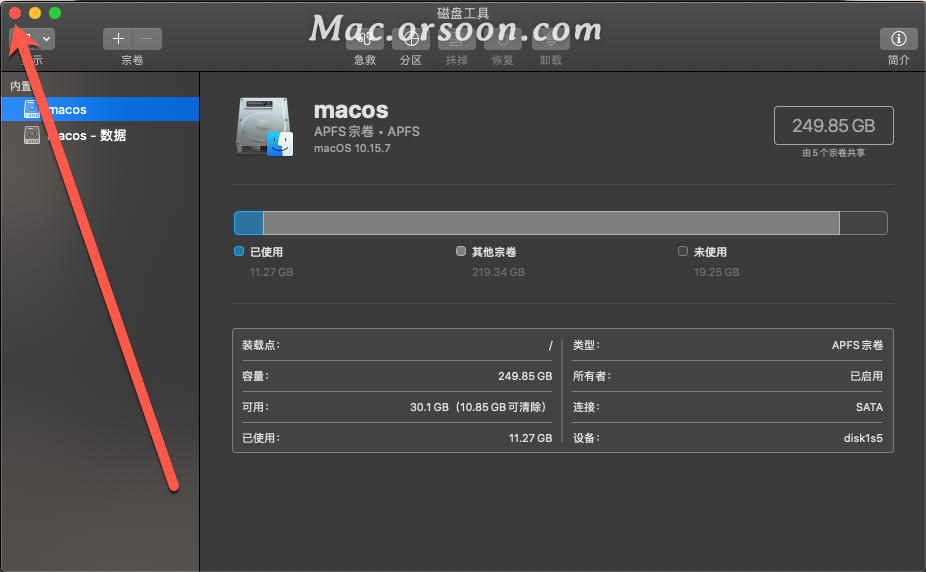Screen dimensions: 926x572
Task: Click the 连接 value 'SATA'
Action: [x=869, y=407]
